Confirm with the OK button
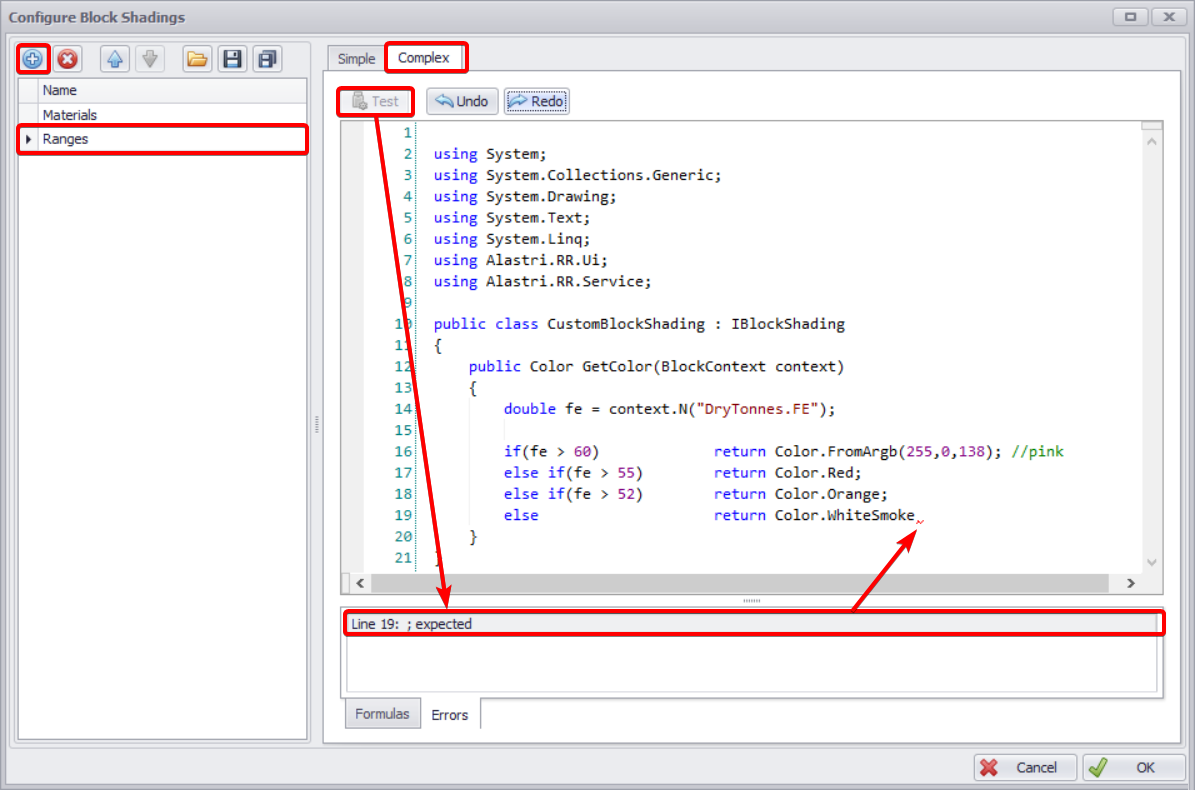Screen dimensions: 1195x790 click(1132, 767)
